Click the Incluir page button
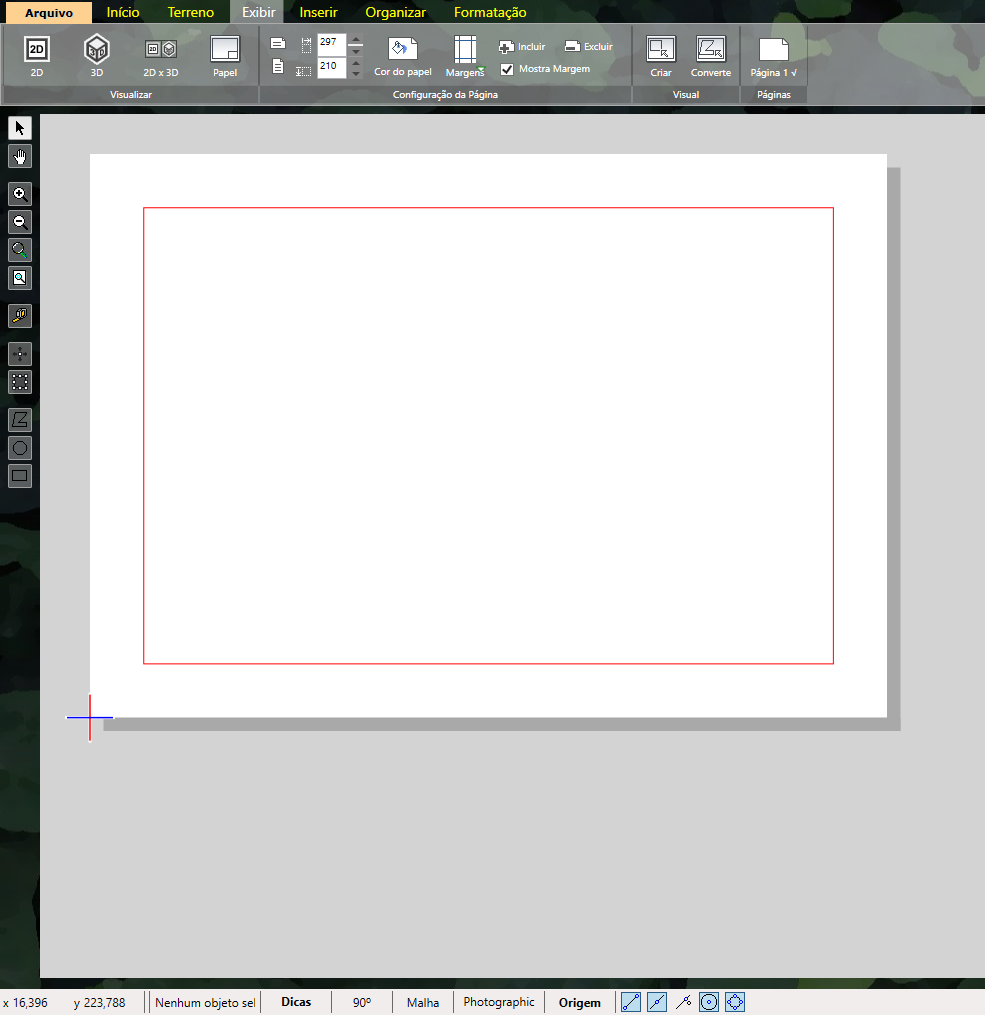Screen dimensions: 985x1015 pos(522,47)
